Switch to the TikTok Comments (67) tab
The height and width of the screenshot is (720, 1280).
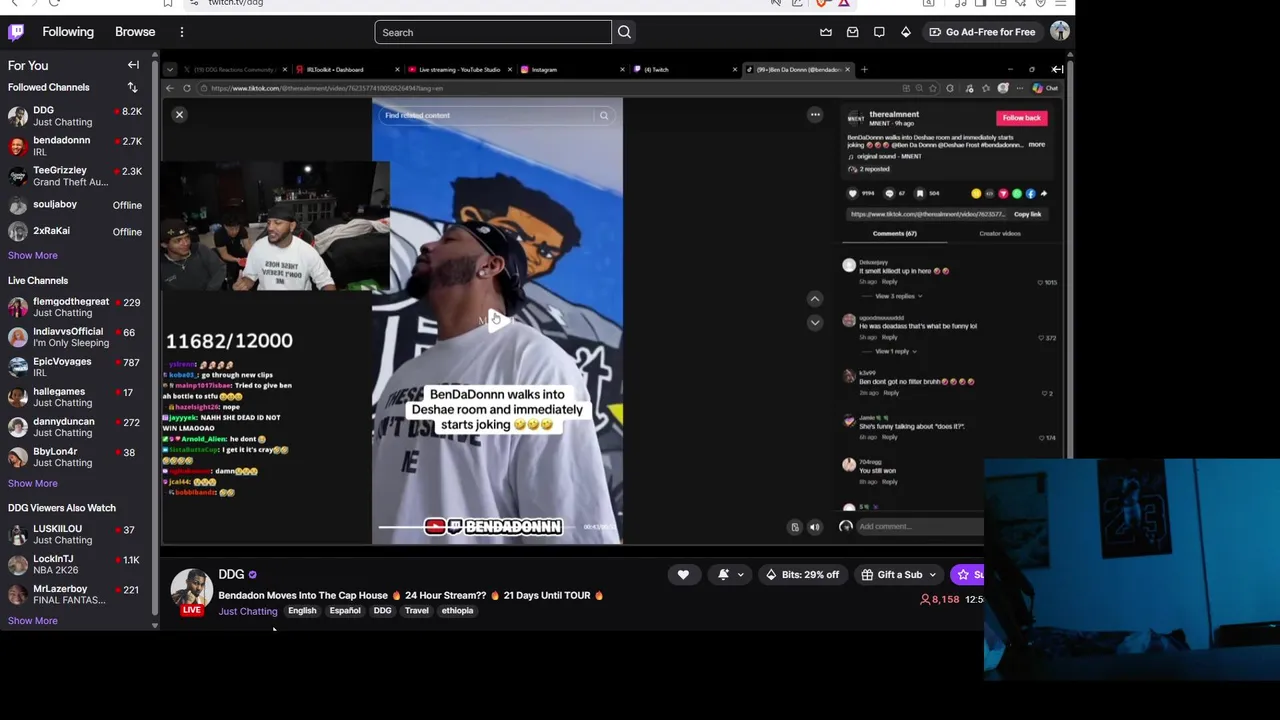coord(894,234)
